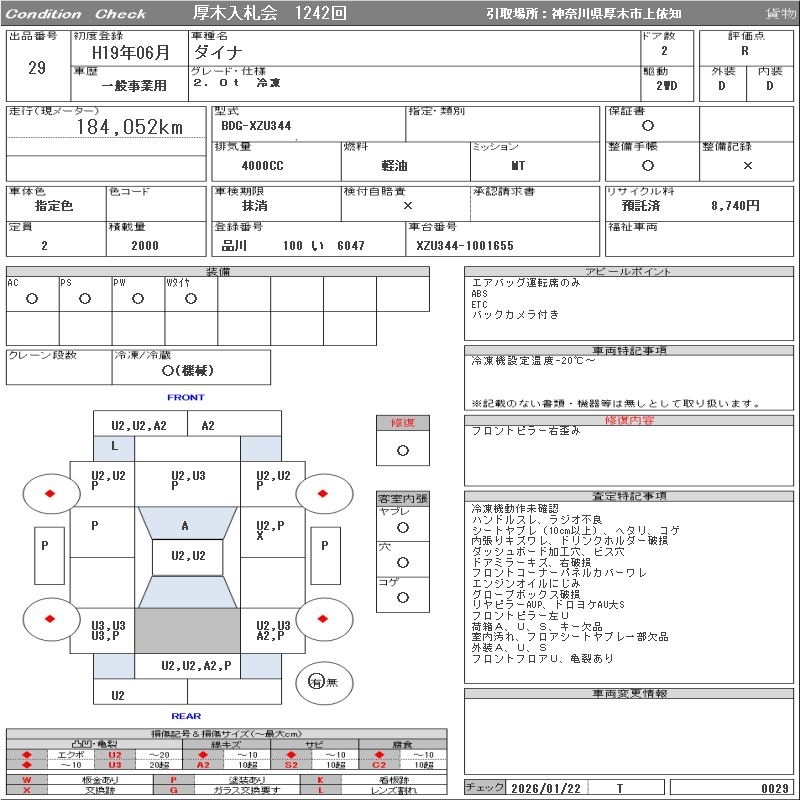
Task: Select the 修復 repair history circle
Action: pyautogui.click(x=402, y=450)
